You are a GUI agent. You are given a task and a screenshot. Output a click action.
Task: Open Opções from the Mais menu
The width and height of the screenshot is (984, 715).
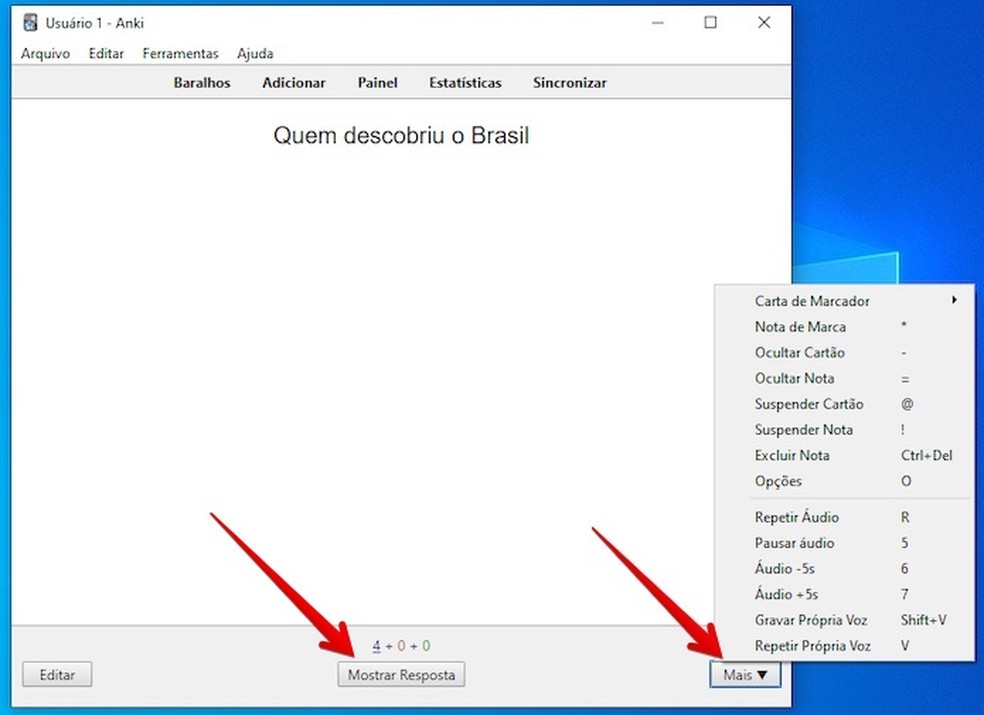pyautogui.click(x=777, y=481)
